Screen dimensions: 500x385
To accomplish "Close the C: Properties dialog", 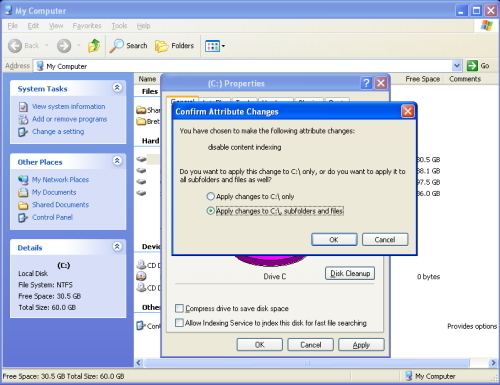I will [x=381, y=83].
